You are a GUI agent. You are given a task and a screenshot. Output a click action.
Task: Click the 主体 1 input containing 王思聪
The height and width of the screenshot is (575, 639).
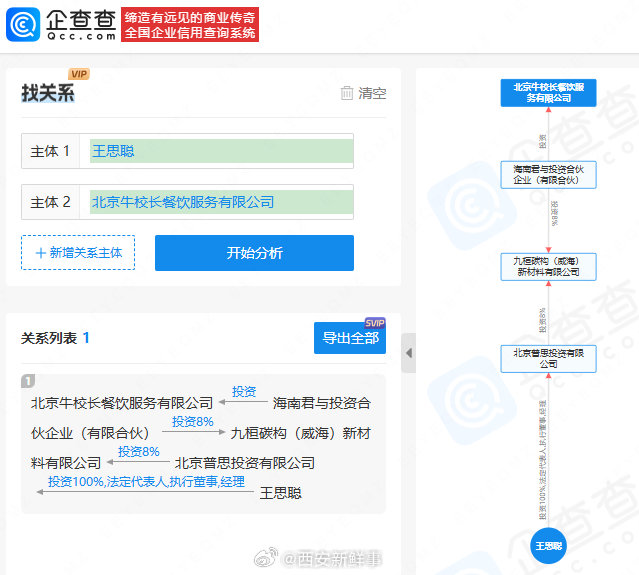(221, 151)
